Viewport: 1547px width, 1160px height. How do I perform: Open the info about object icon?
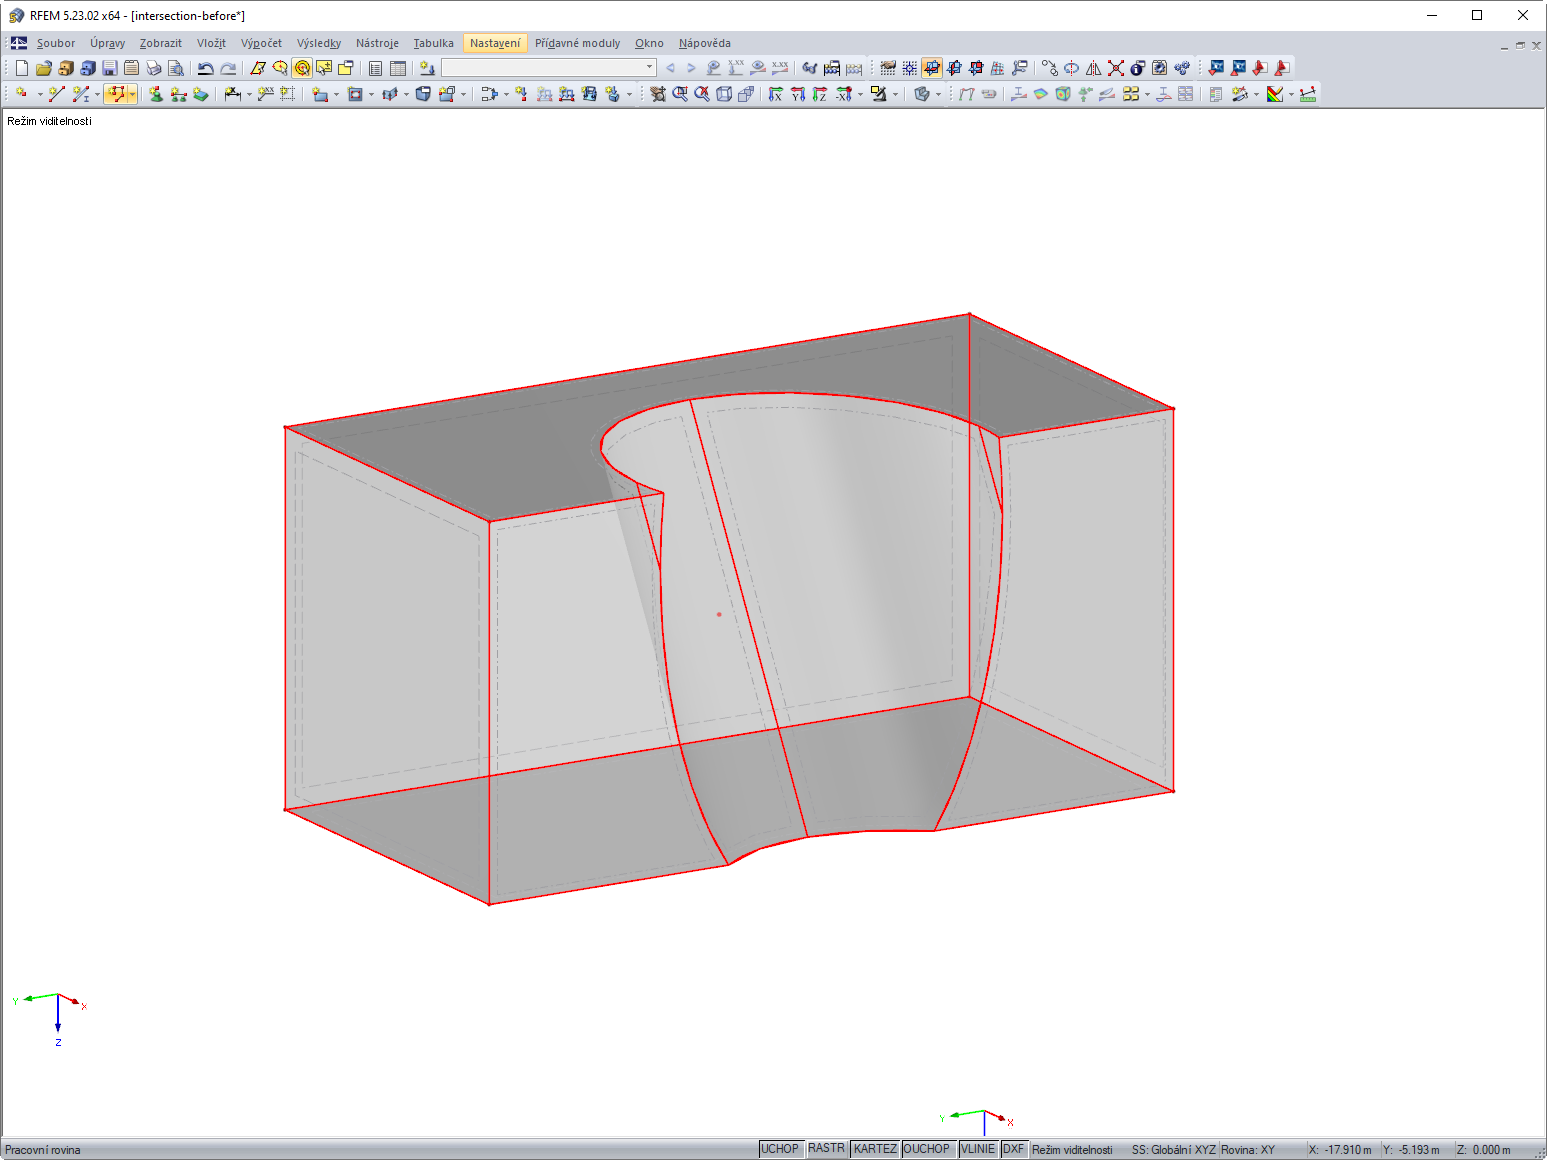pyautogui.click(x=1138, y=68)
